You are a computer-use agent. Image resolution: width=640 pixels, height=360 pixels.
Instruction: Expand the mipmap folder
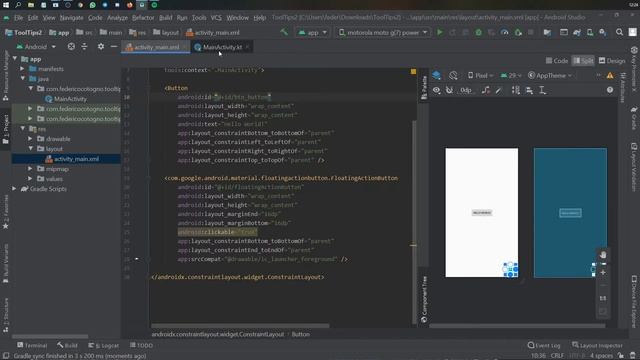pos(30,169)
